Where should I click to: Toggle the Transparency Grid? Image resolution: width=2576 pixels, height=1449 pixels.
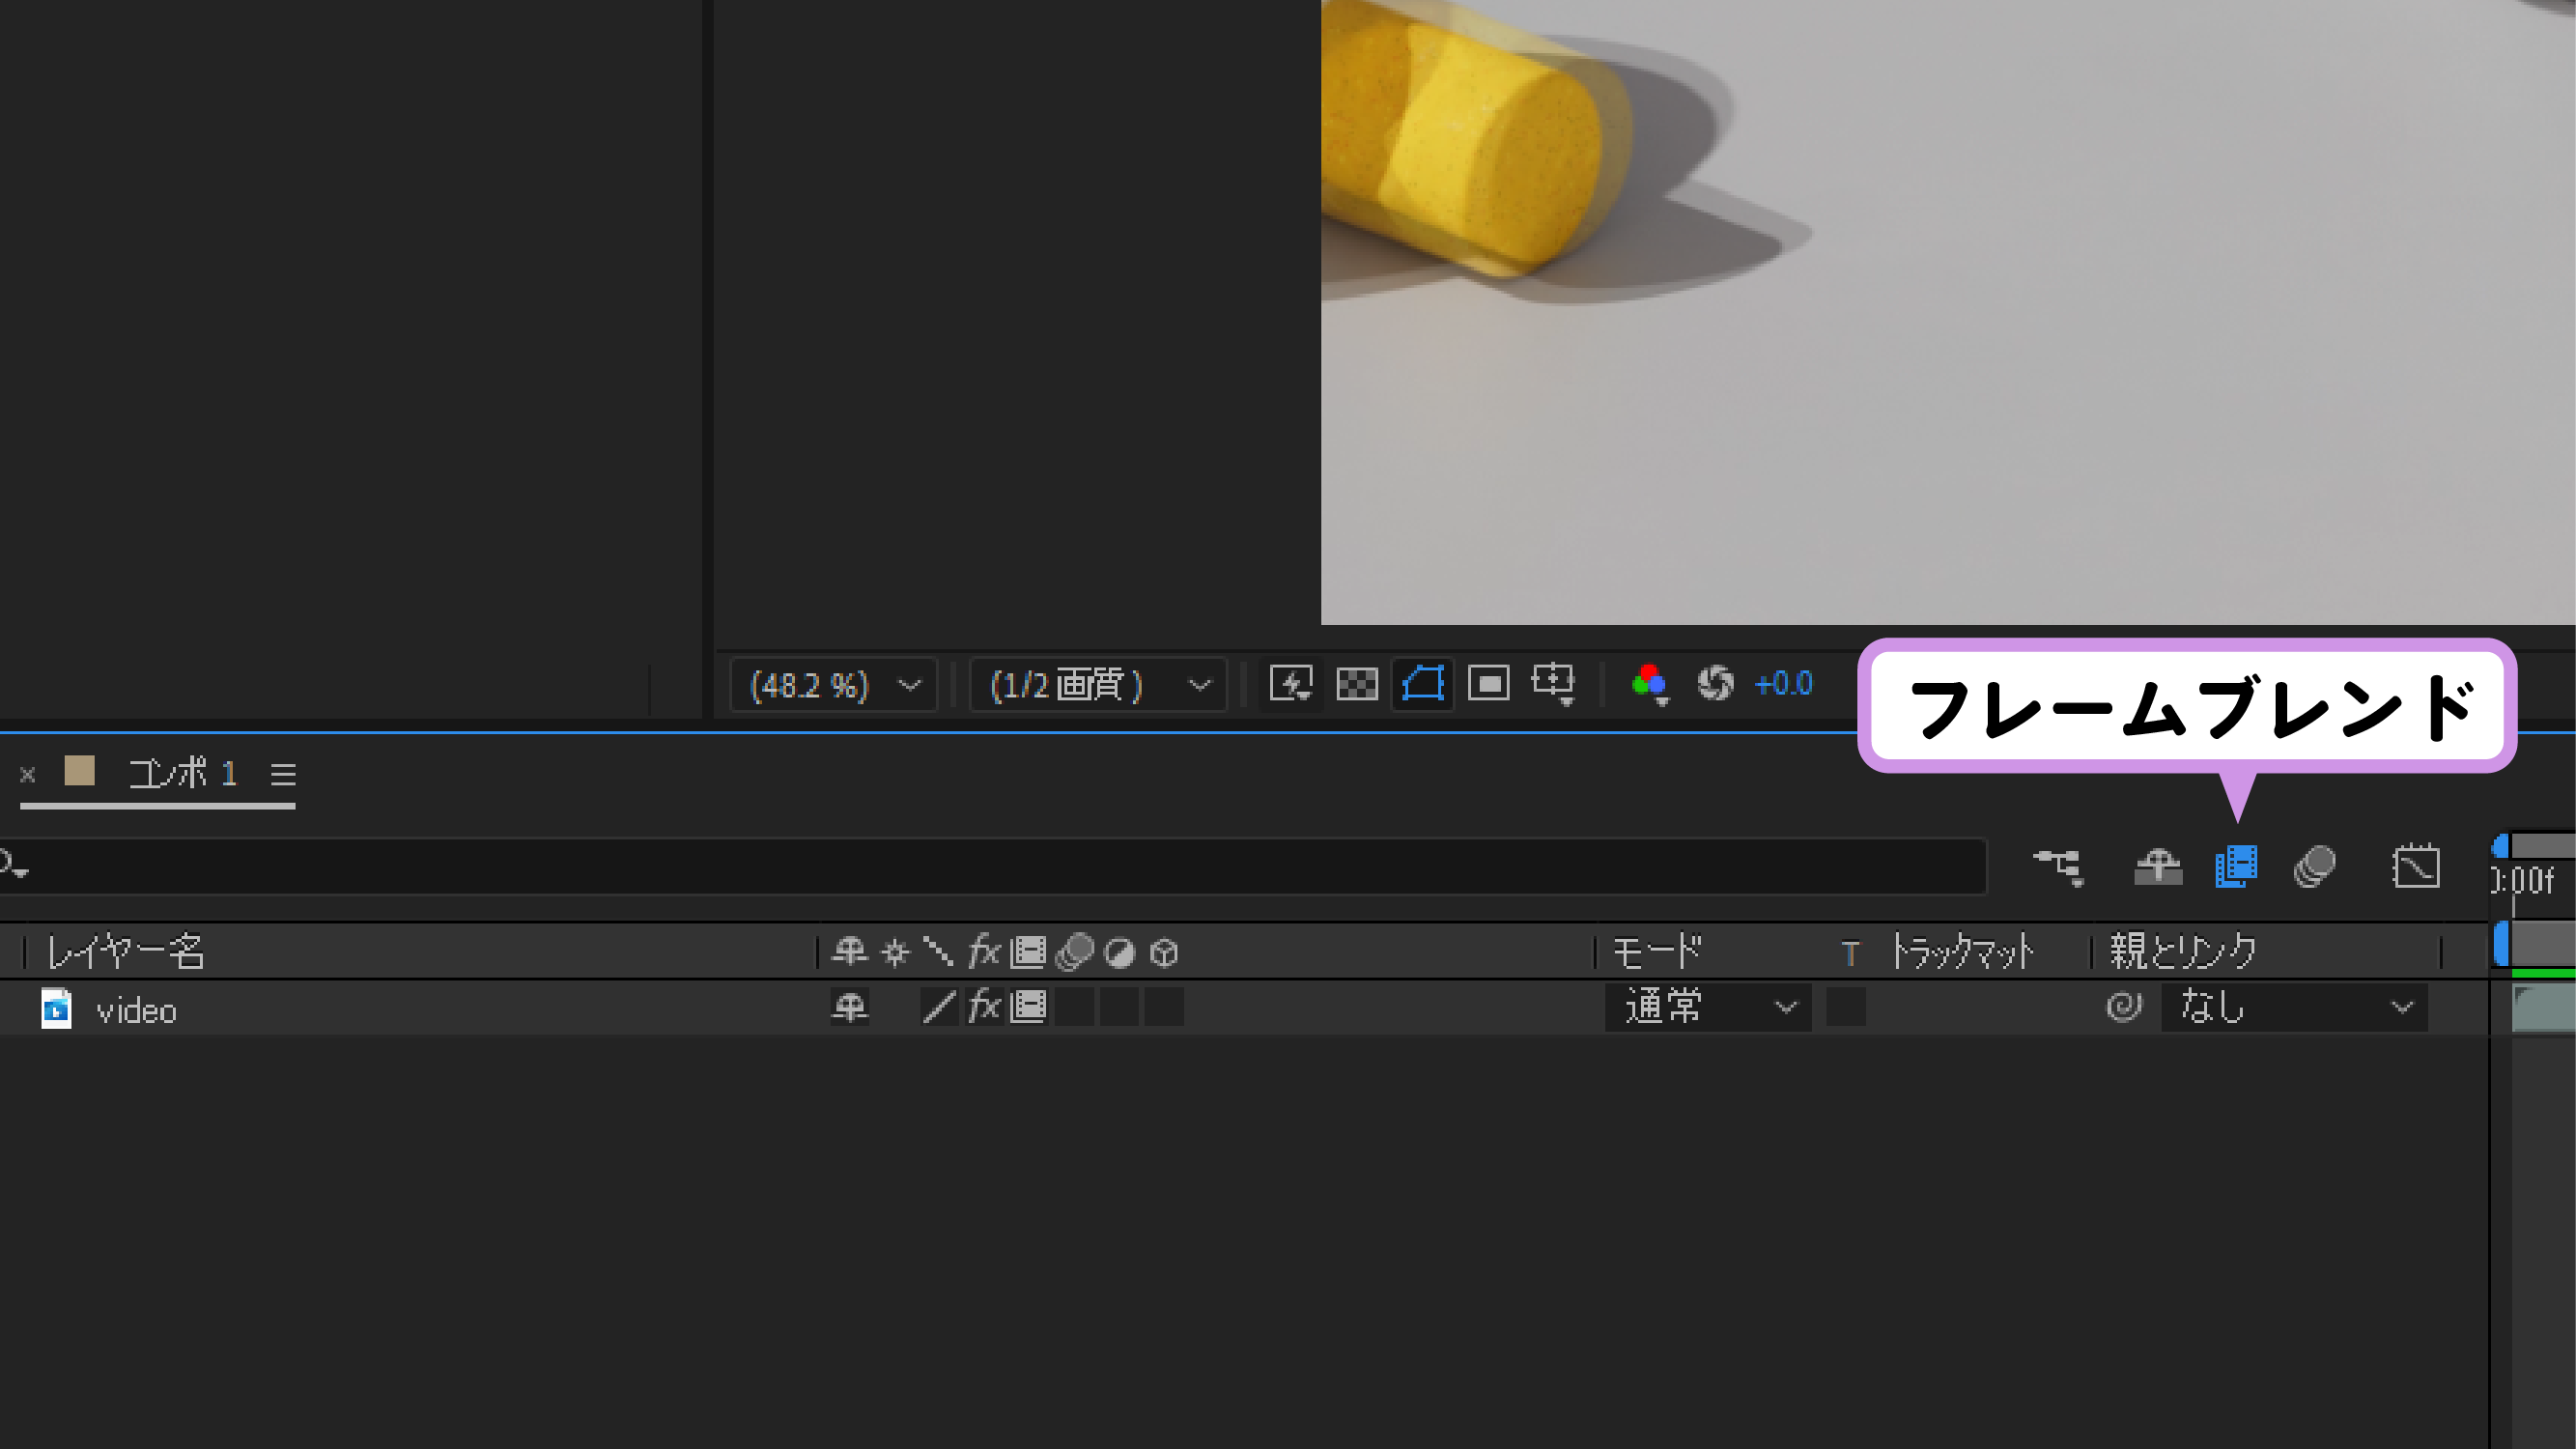pos(1357,685)
